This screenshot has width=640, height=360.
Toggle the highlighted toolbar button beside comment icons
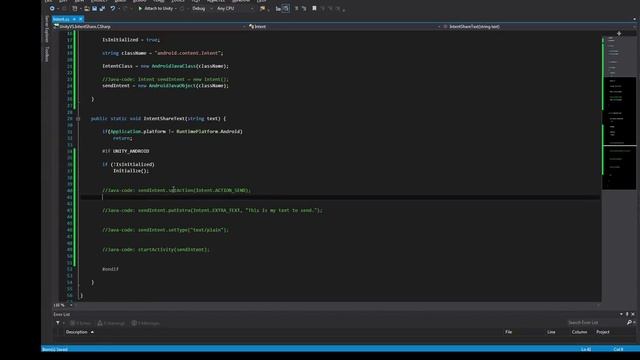point(286,8)
